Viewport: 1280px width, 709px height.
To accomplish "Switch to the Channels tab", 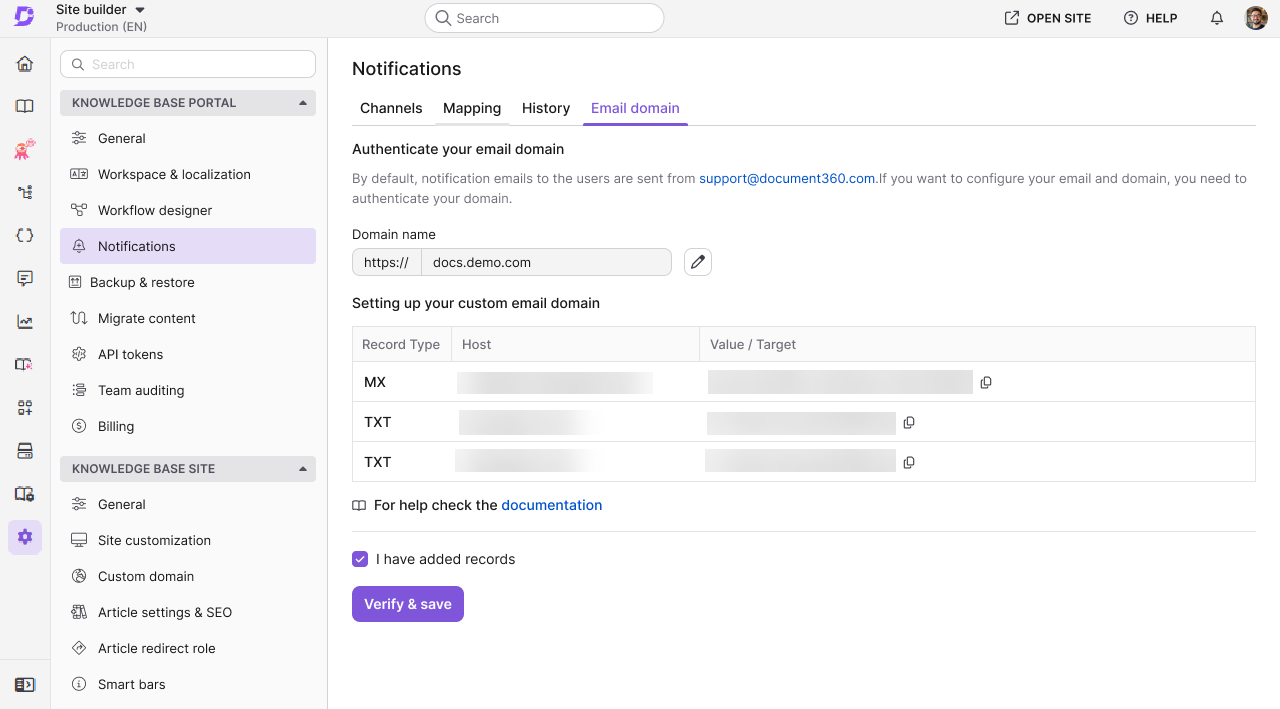I will (391, 108).
